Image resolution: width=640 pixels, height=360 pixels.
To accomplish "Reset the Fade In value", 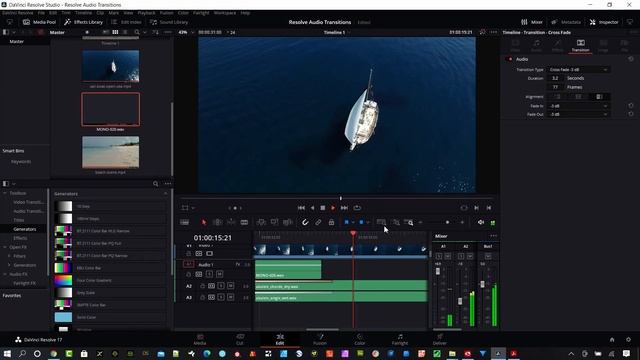I will click(x=631, y=106).
